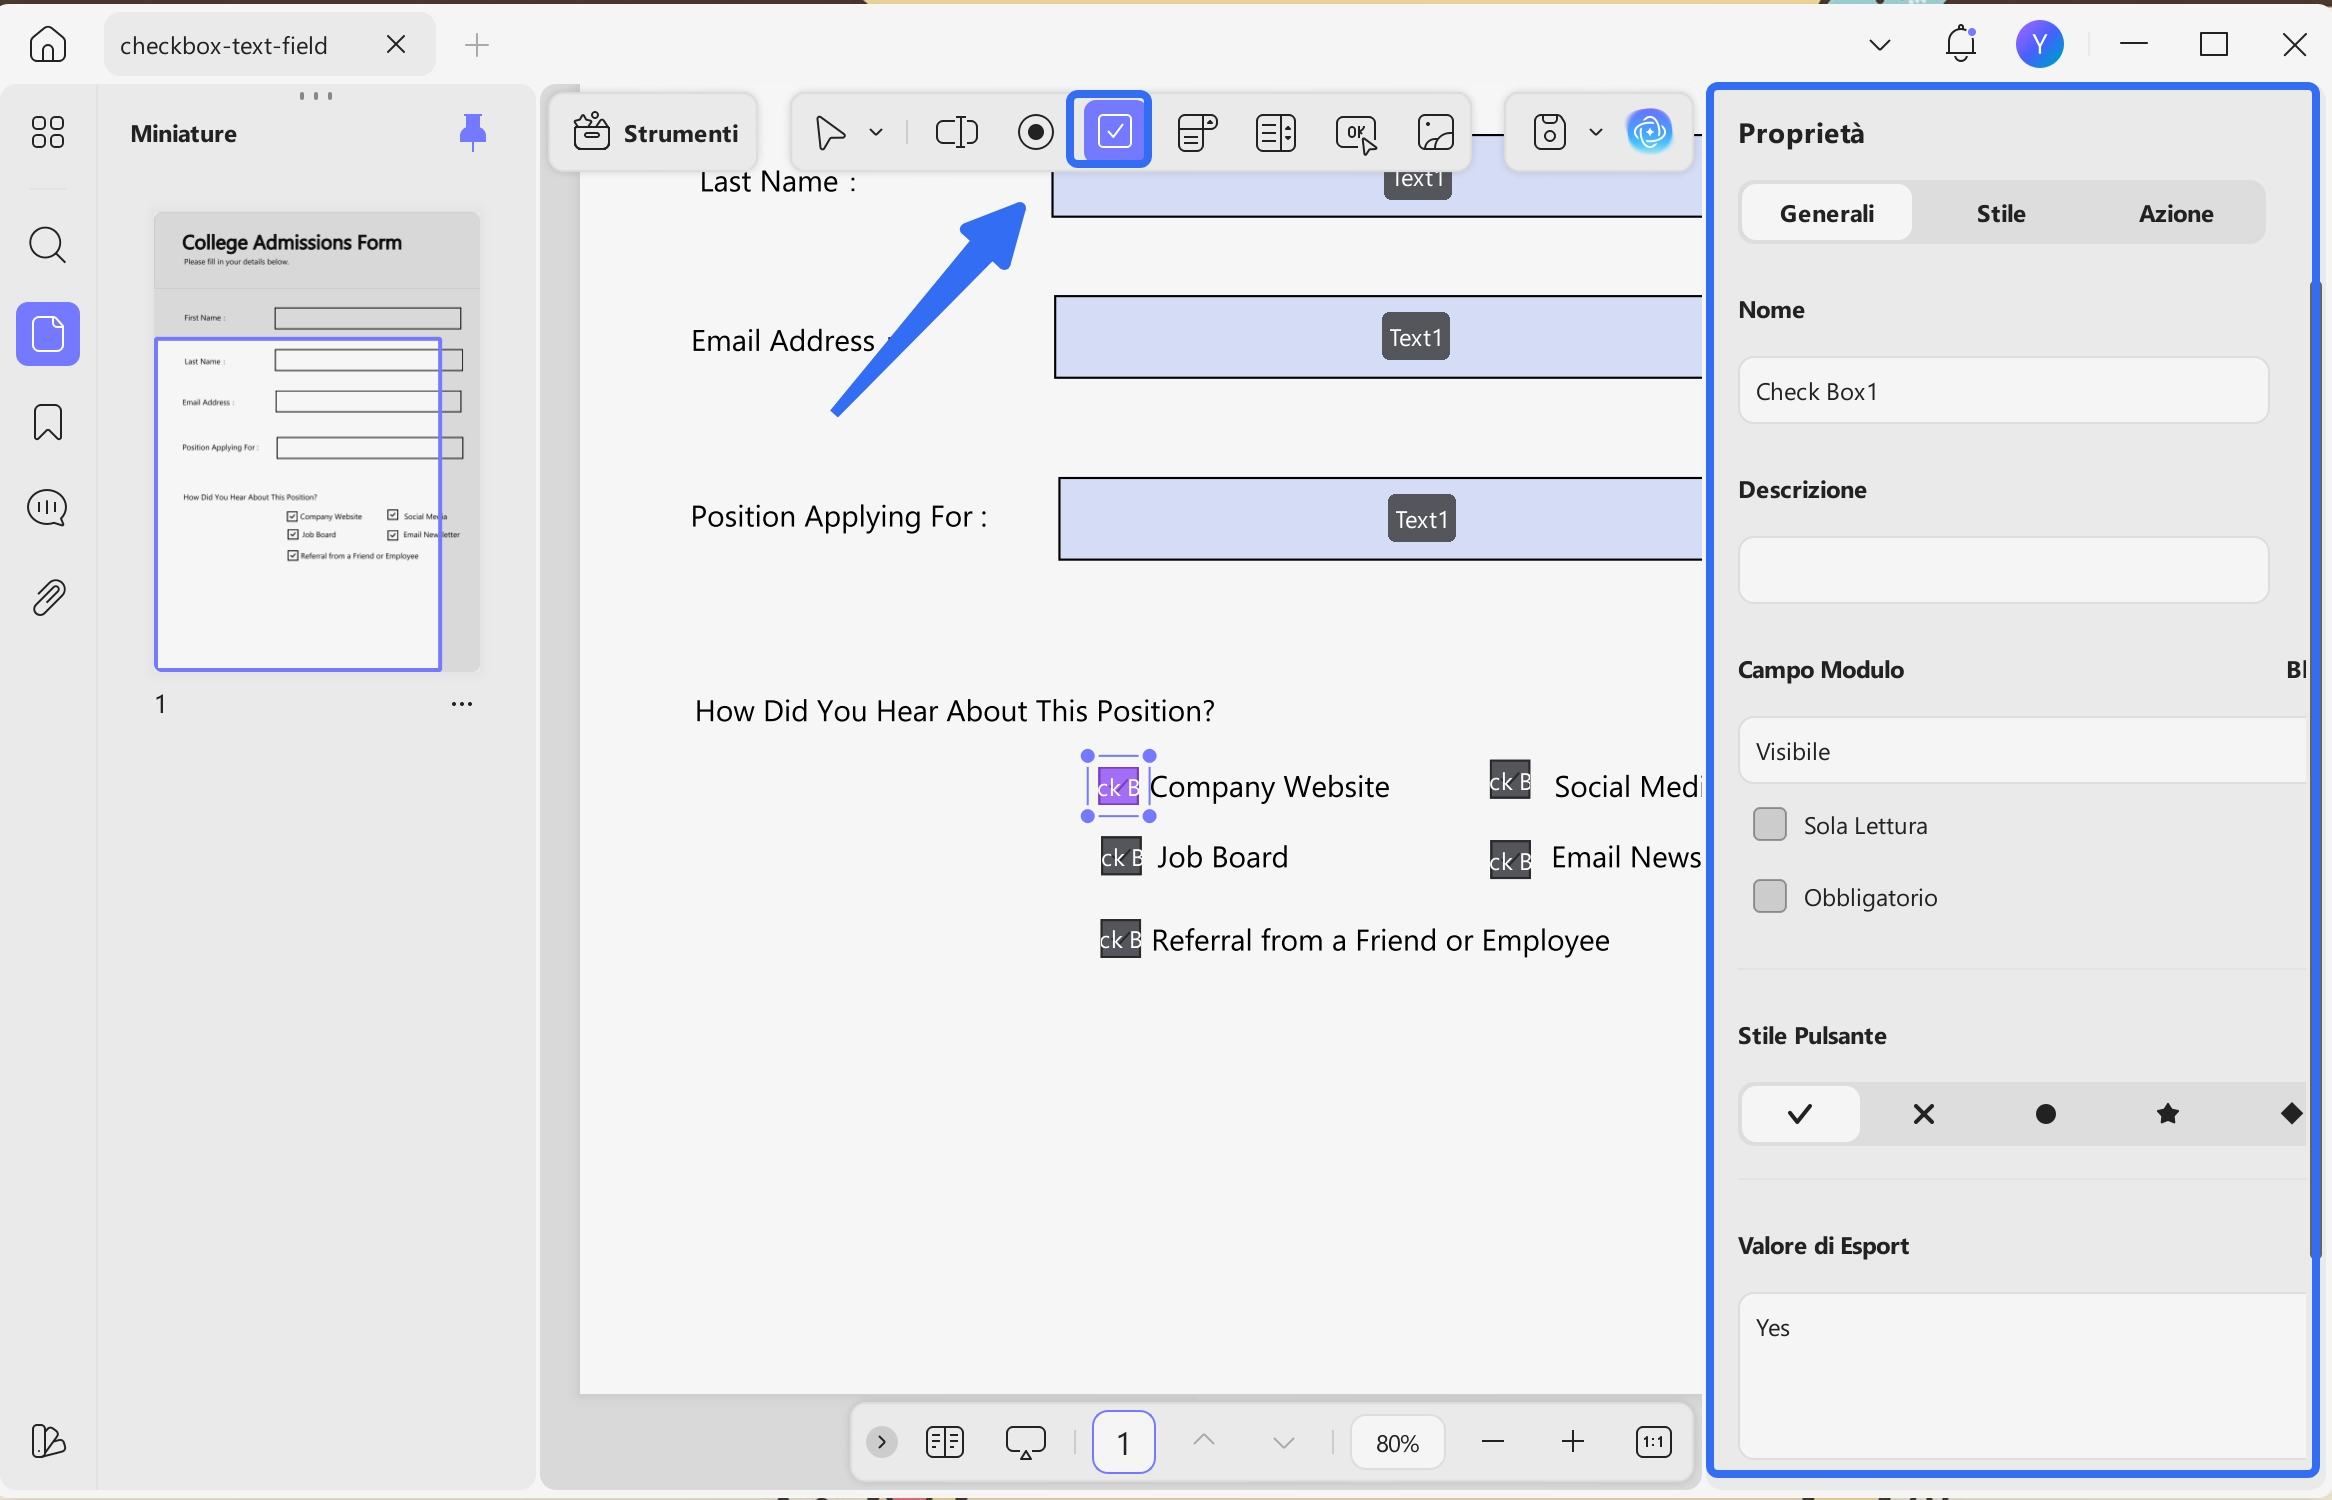This screenshot has height=1500, width=2332.
Task: Open the attachments paperclip icon
Action: [48, 597]
